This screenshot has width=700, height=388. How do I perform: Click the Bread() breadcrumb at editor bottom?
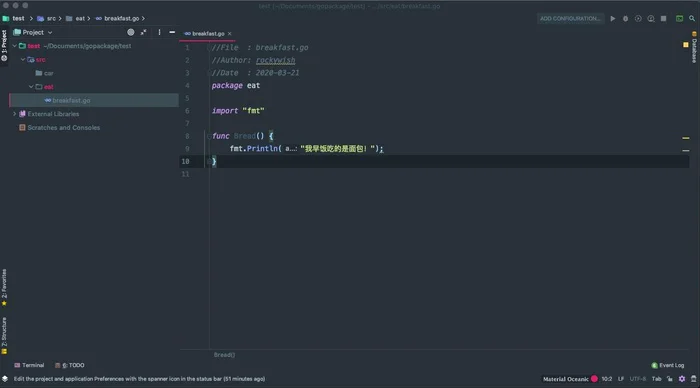point(224,355)
